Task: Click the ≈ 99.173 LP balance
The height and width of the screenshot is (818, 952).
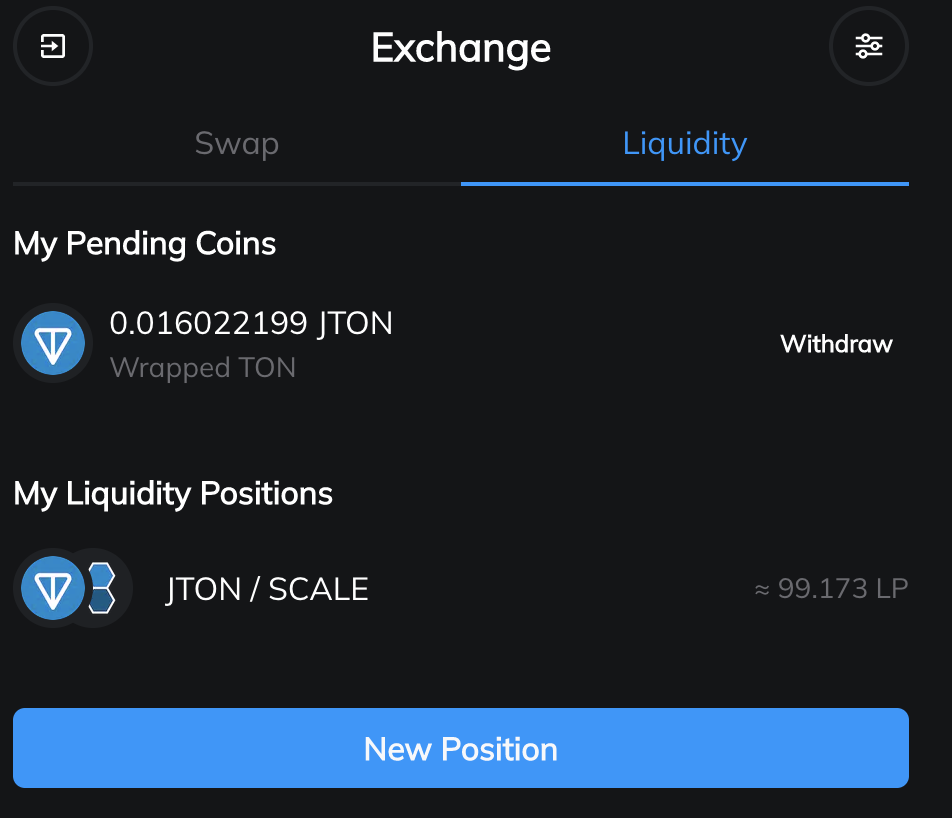Action: (830, 588)
